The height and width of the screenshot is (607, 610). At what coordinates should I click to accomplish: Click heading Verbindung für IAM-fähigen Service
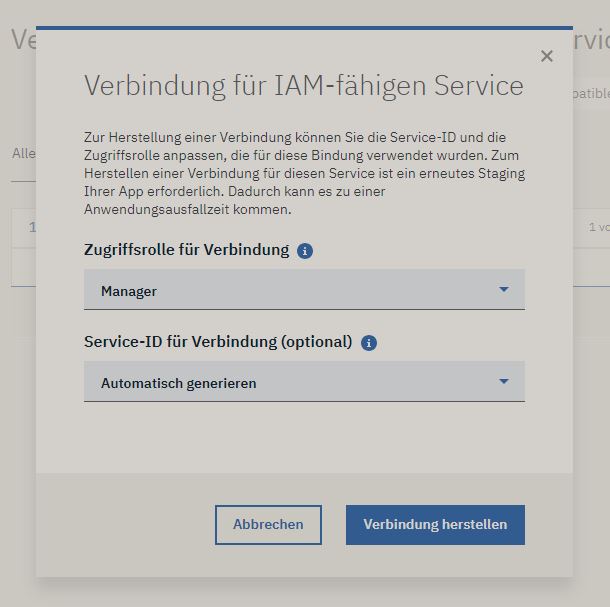coord(303,85)
